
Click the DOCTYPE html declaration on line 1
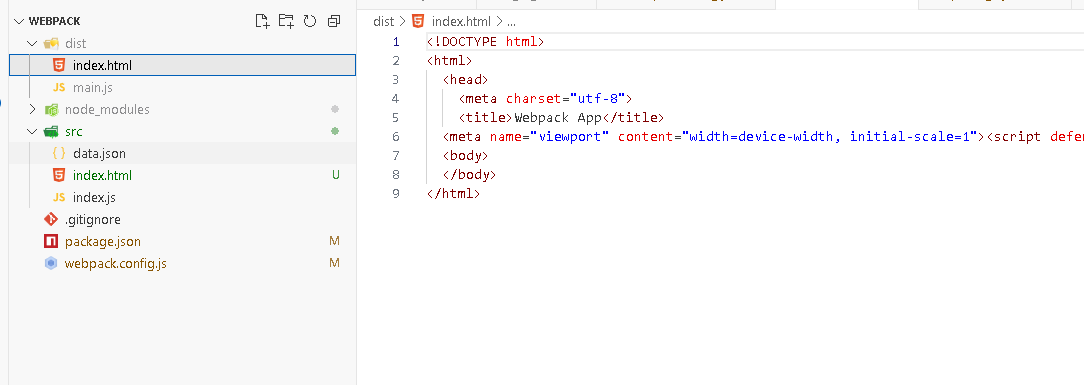pyautogui.click(x=486, y=42)
